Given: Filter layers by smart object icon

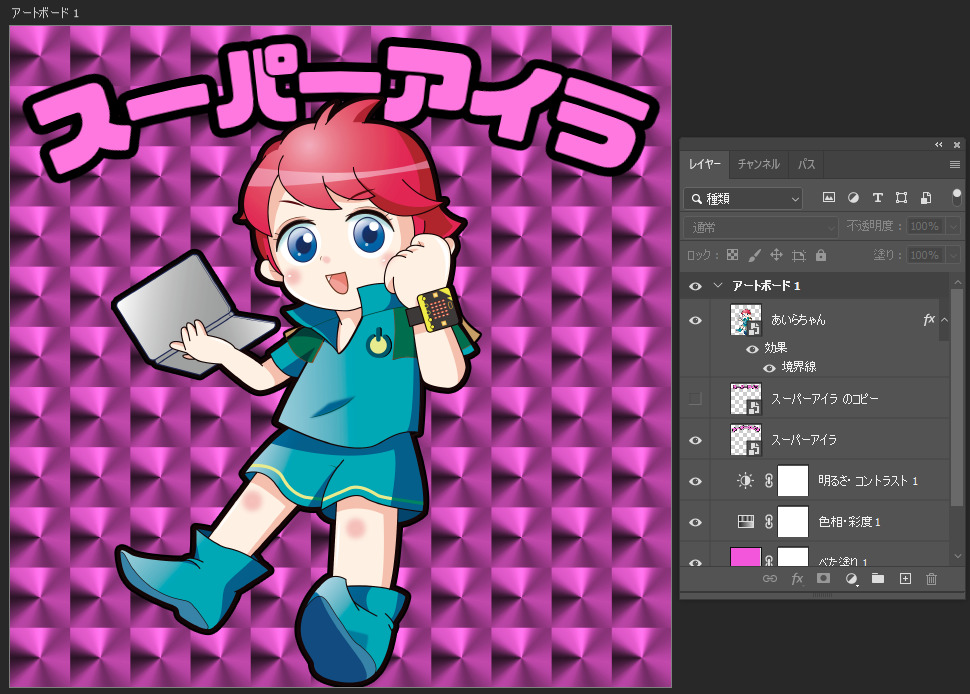Looking at the screenshot, I should pyautogui.click(x=925, y=197).
